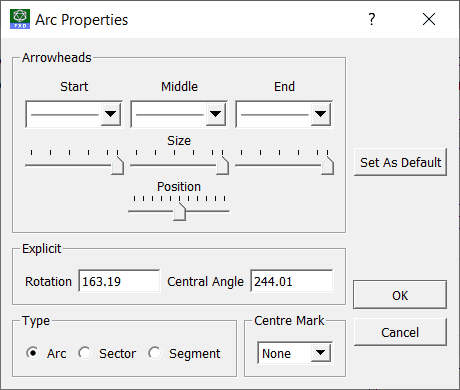Click the Rotation input field

[119, 281]
